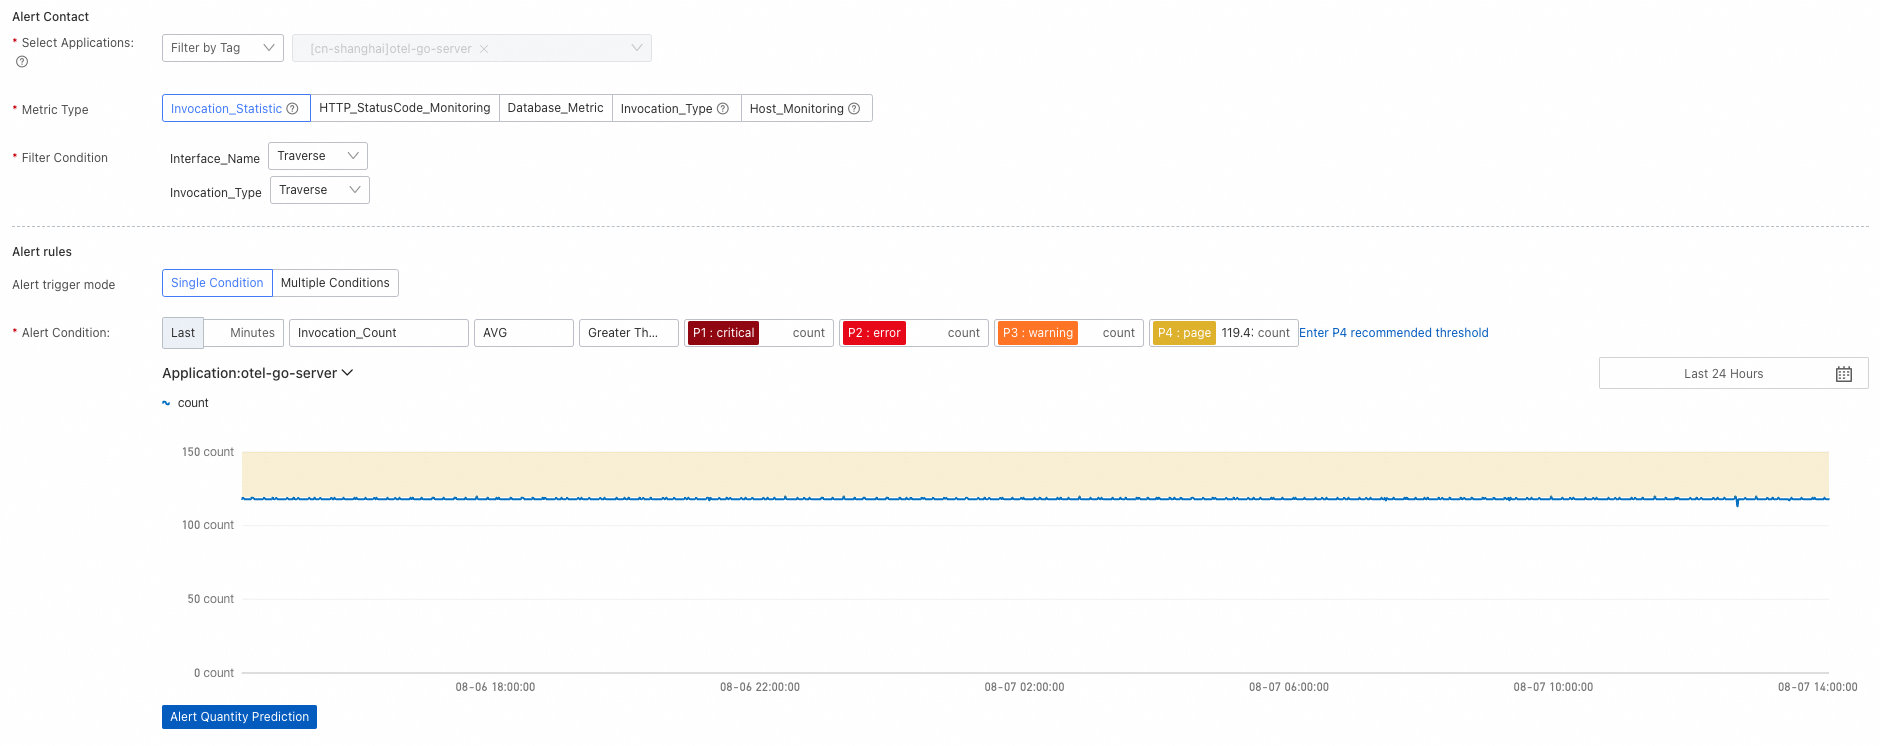1880x746 pixels.
Task: Click P1 critical threshold input
Action: (774, 333)
